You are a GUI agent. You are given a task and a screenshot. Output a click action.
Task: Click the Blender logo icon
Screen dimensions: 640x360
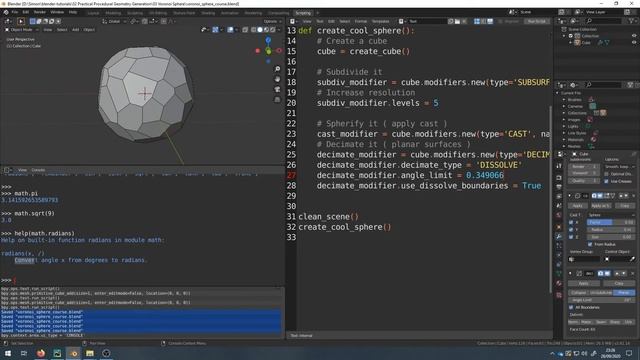click(x=6, y=12)
